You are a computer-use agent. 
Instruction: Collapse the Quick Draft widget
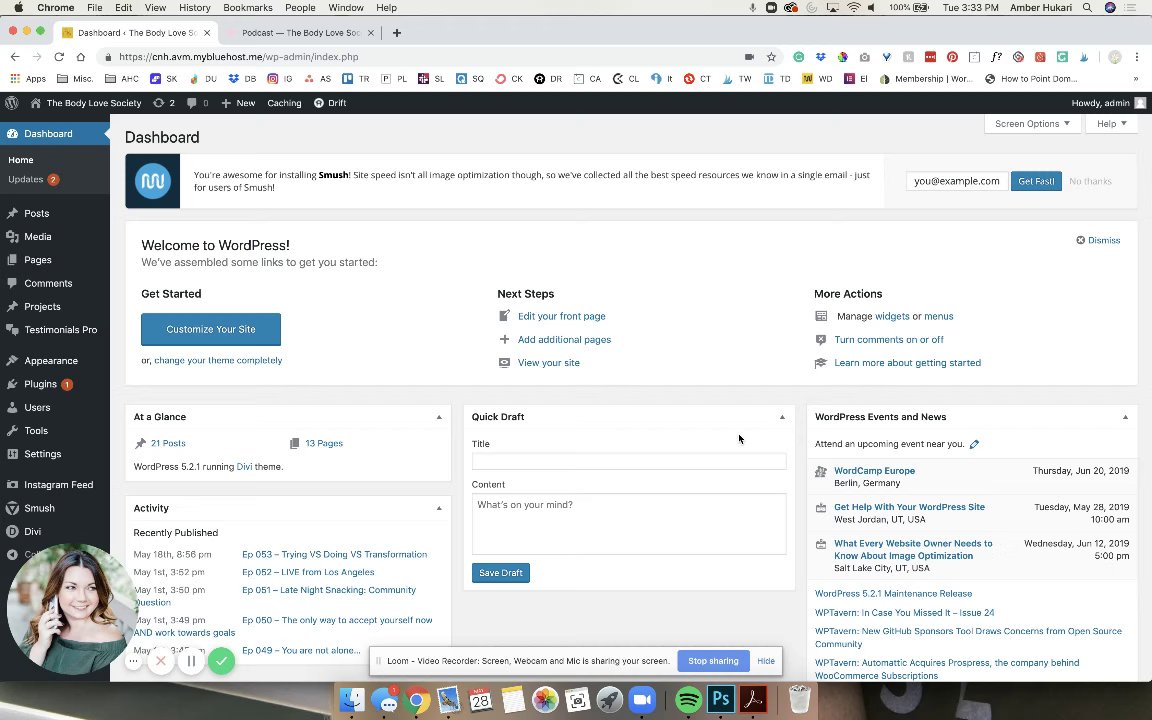coord(782,417)
